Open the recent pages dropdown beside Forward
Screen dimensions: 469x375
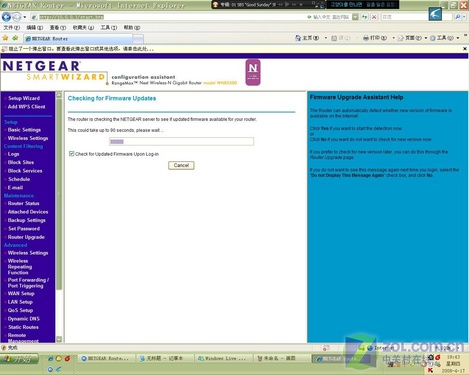[25, 17]
